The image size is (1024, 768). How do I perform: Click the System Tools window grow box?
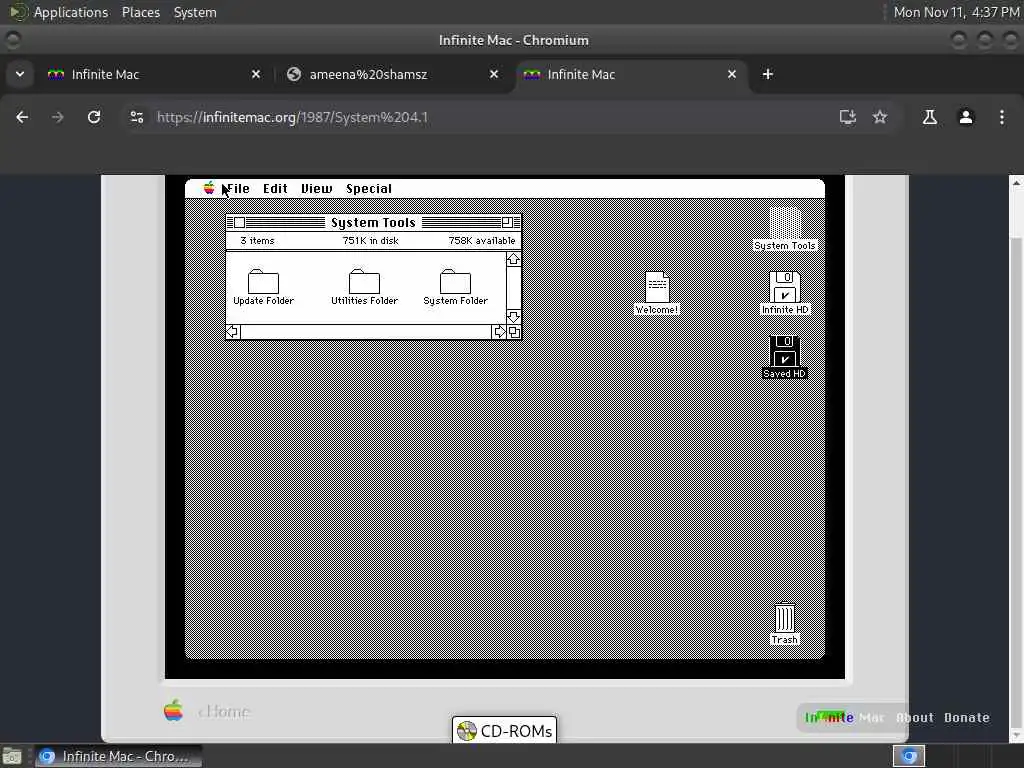514,332
